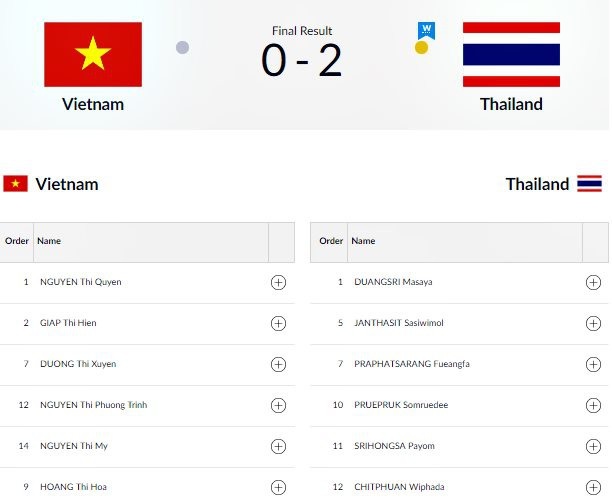Click the HOANG Thi Hoa player name

tap(73, 487)
